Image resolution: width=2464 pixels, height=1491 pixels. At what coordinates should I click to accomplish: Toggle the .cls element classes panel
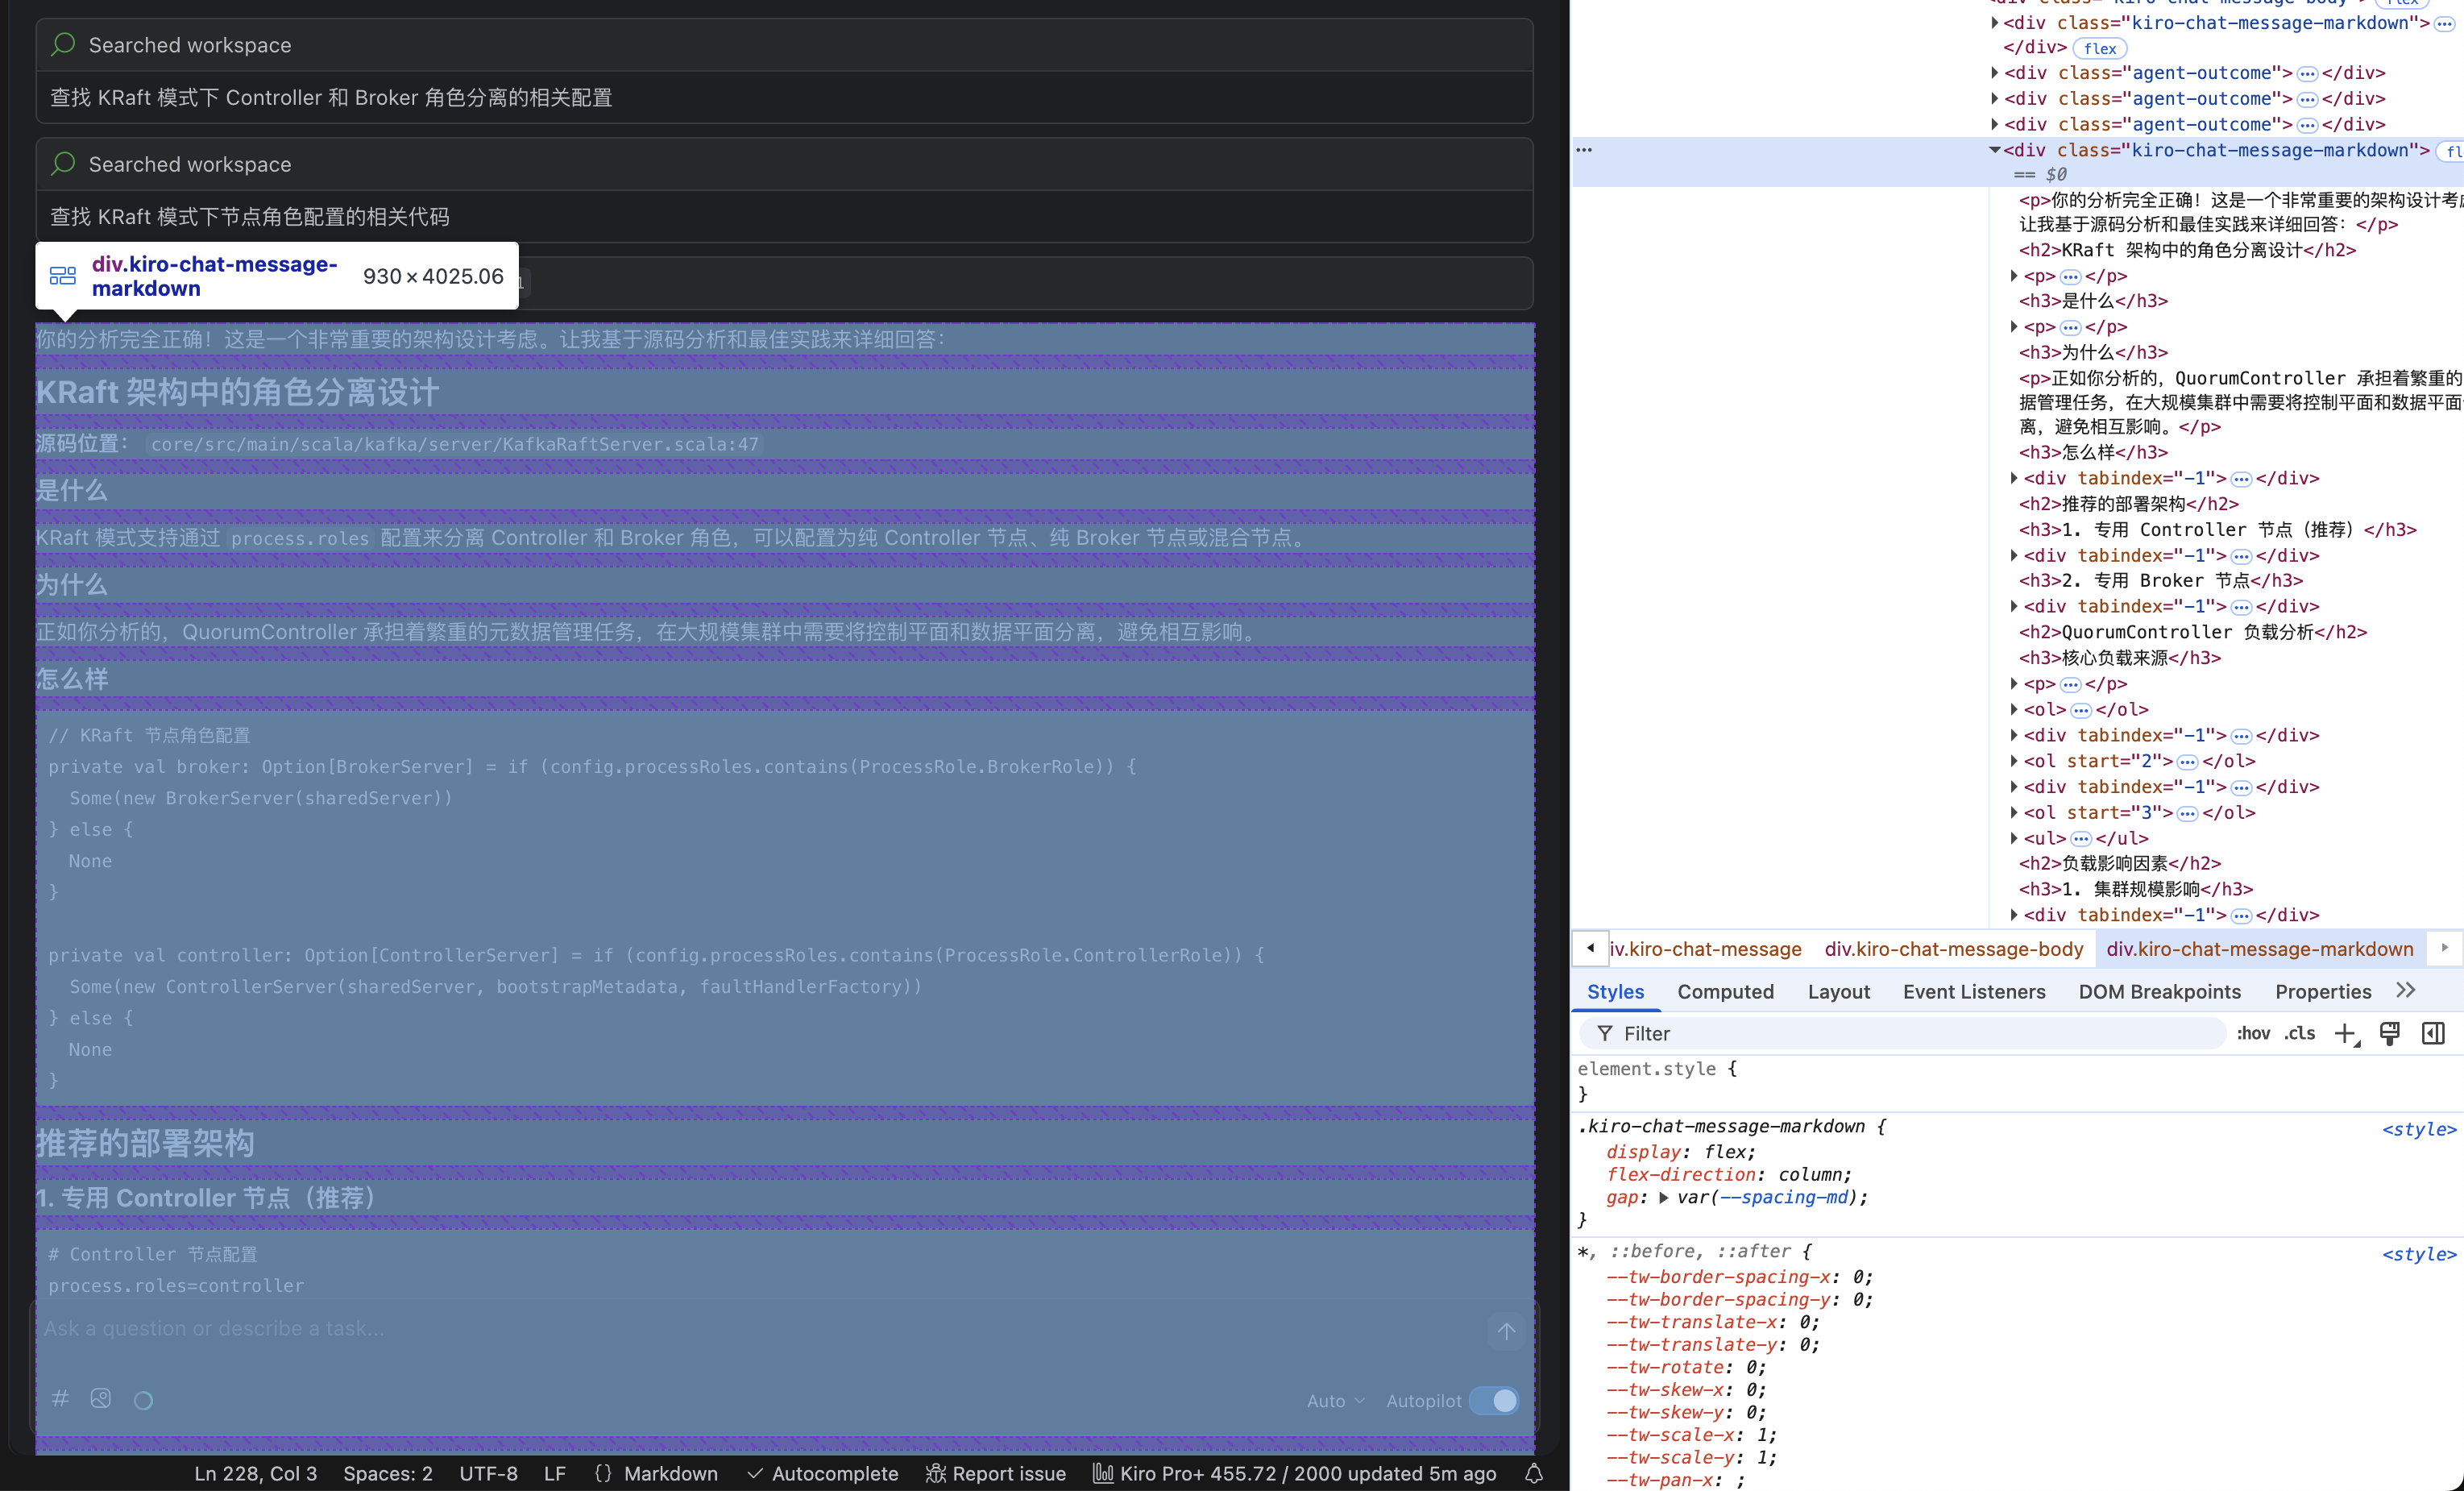2299,1033
